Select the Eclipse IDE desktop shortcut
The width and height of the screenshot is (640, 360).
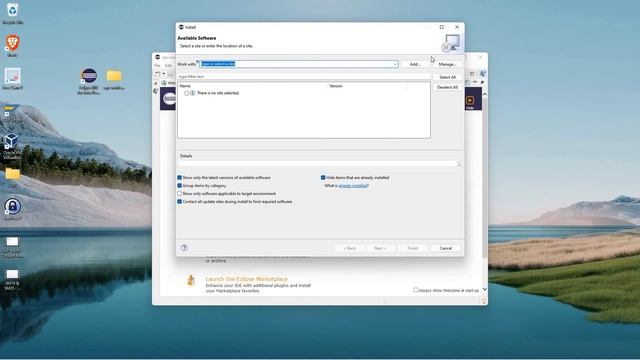89,81
